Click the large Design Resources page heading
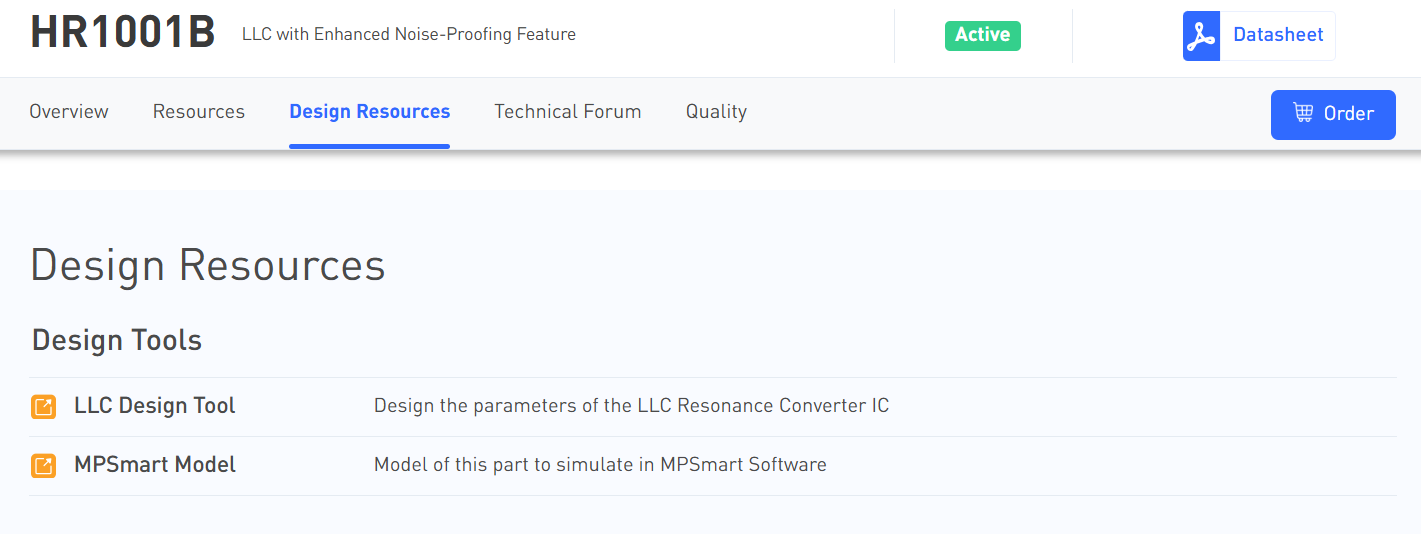 (208, 266)
